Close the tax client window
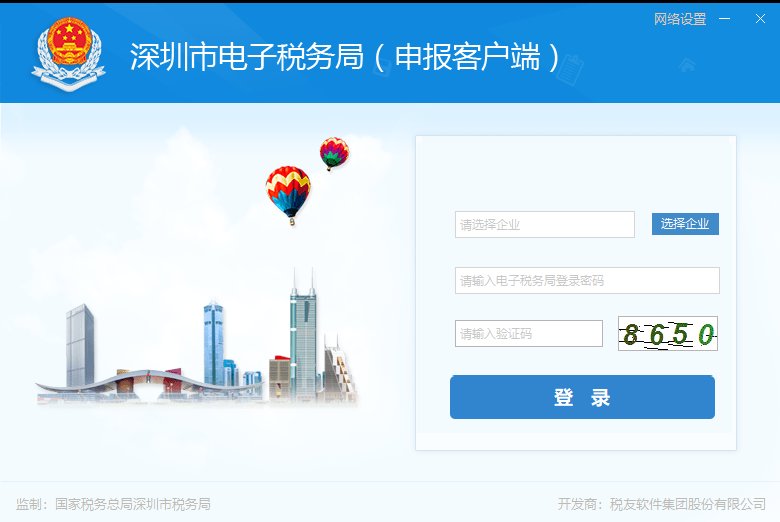The image size is (780, 522). (x=760, y=19)
